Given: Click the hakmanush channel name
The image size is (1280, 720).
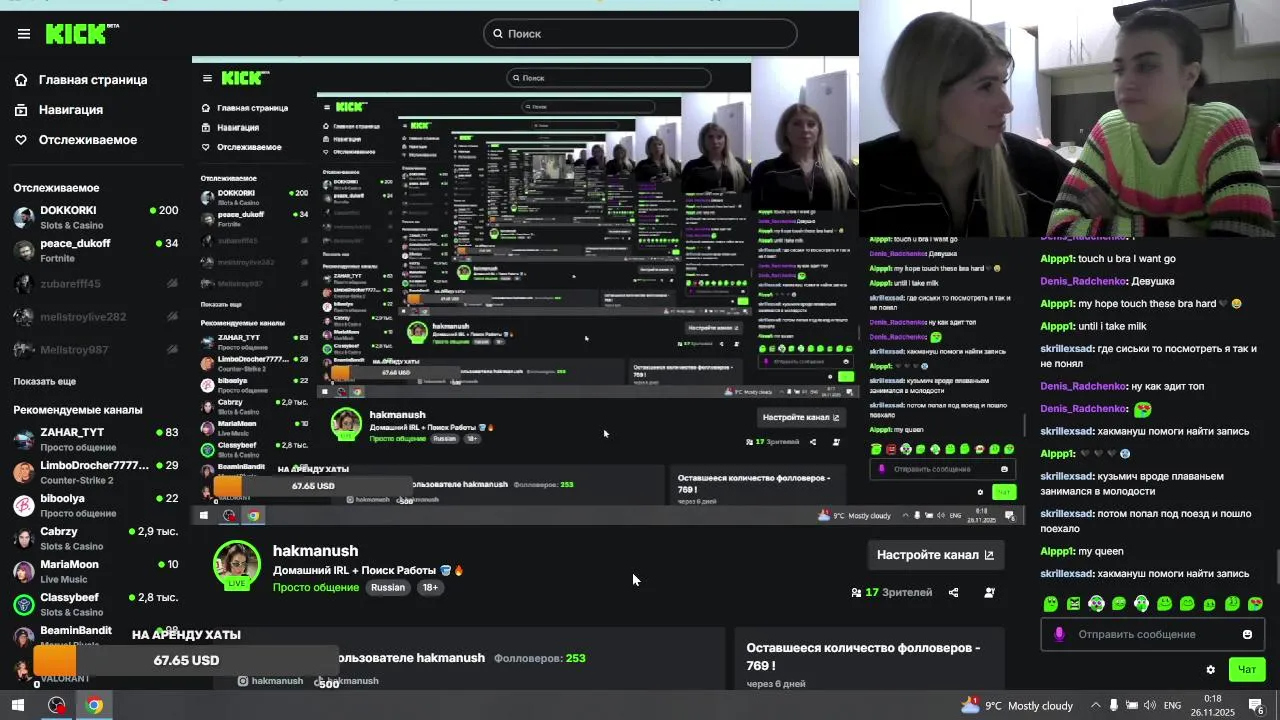Looking at the screenshot, I should point(315,551).
